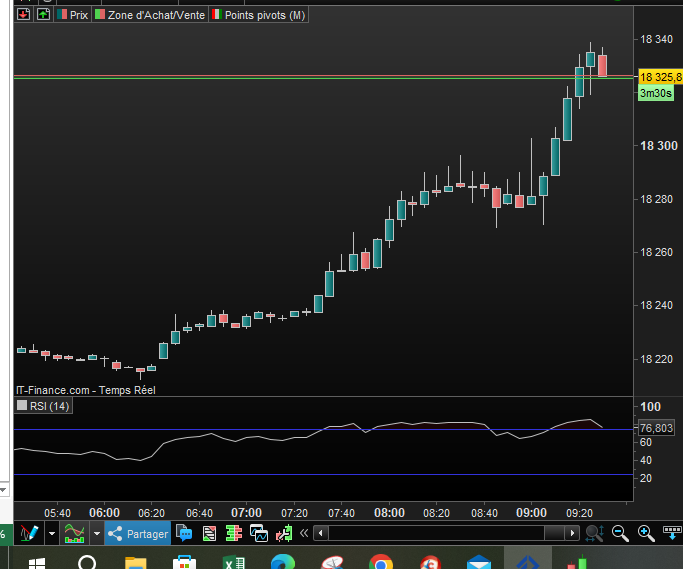The height and width of the screenshot is (569, 683).
Task: Open the green-red order book icon
Action: pyautogui.click(x=234, y=533)
